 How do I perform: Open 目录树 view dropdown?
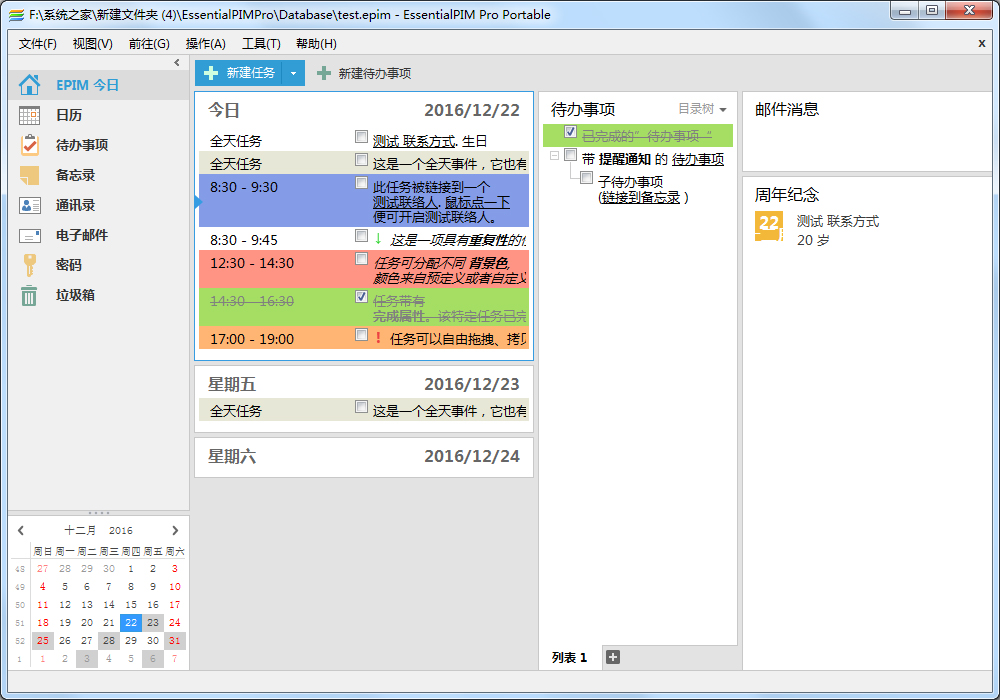pyautogui.click(x=702, y=109)
